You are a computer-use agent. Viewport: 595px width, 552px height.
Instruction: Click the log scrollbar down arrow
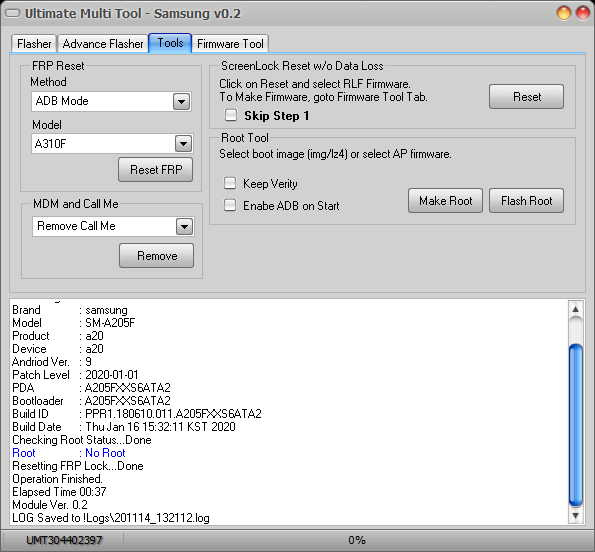[x=576, y=516]
